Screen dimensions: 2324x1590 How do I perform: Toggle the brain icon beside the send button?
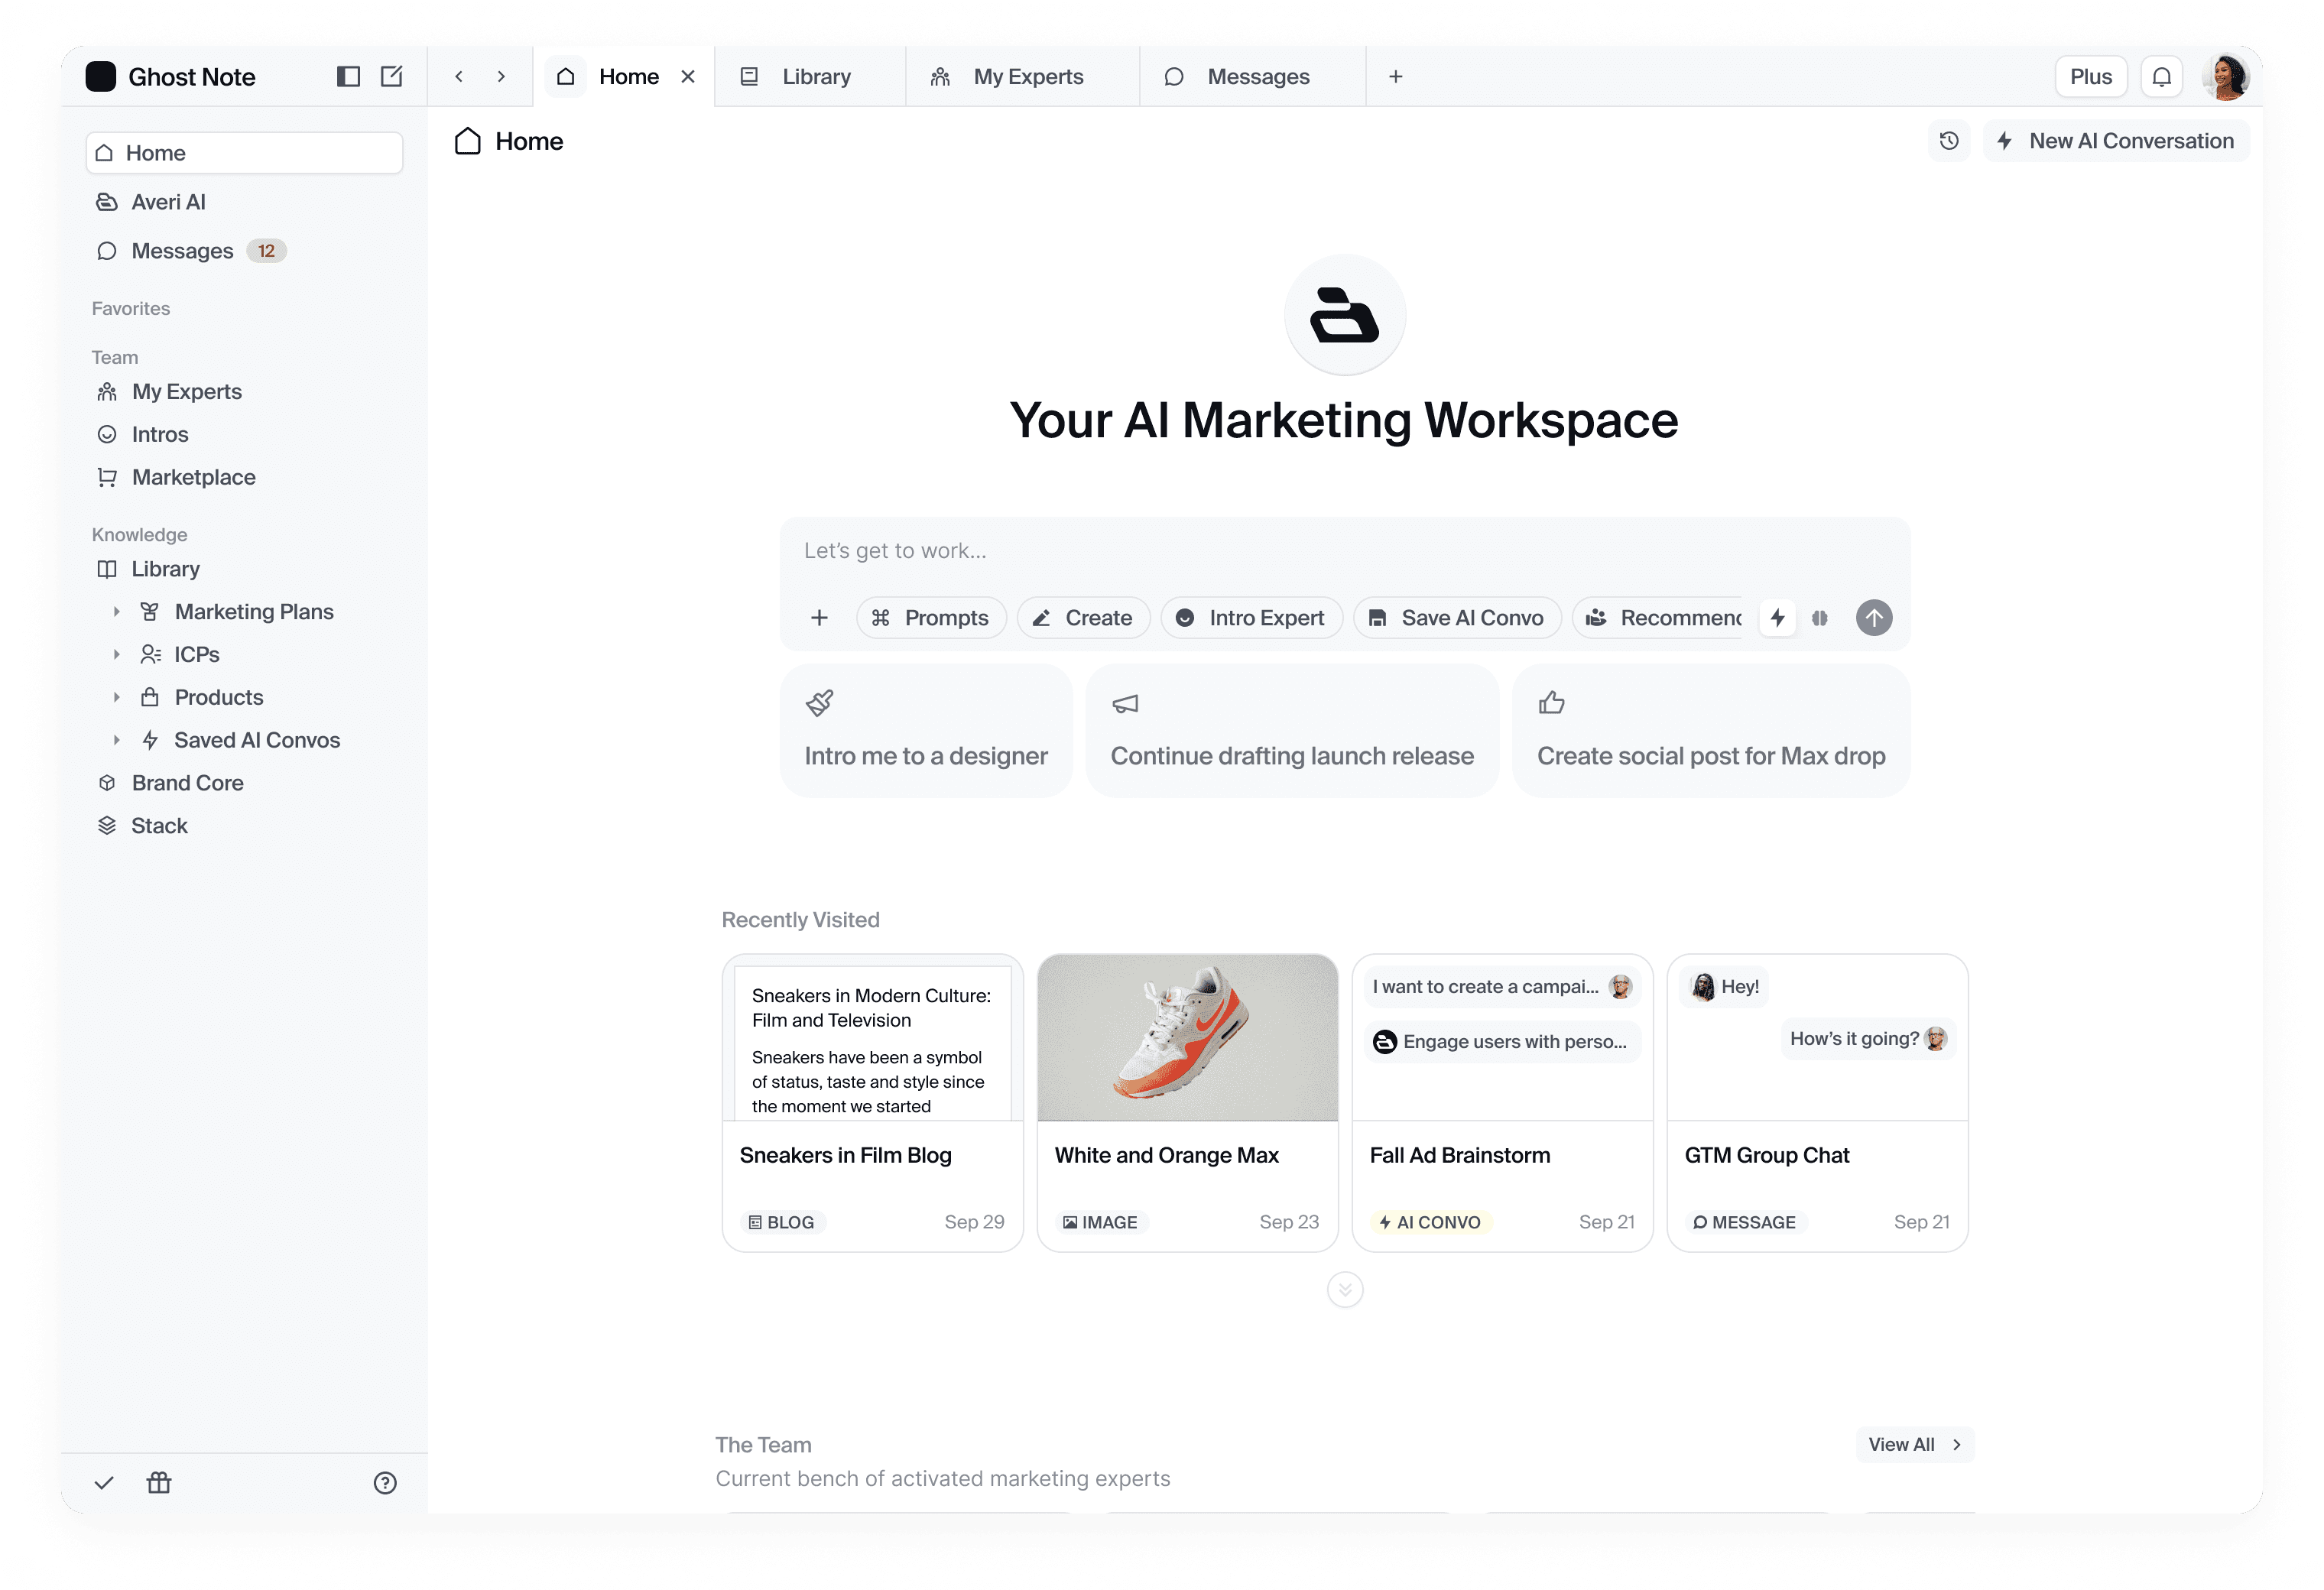[1820, 618]
